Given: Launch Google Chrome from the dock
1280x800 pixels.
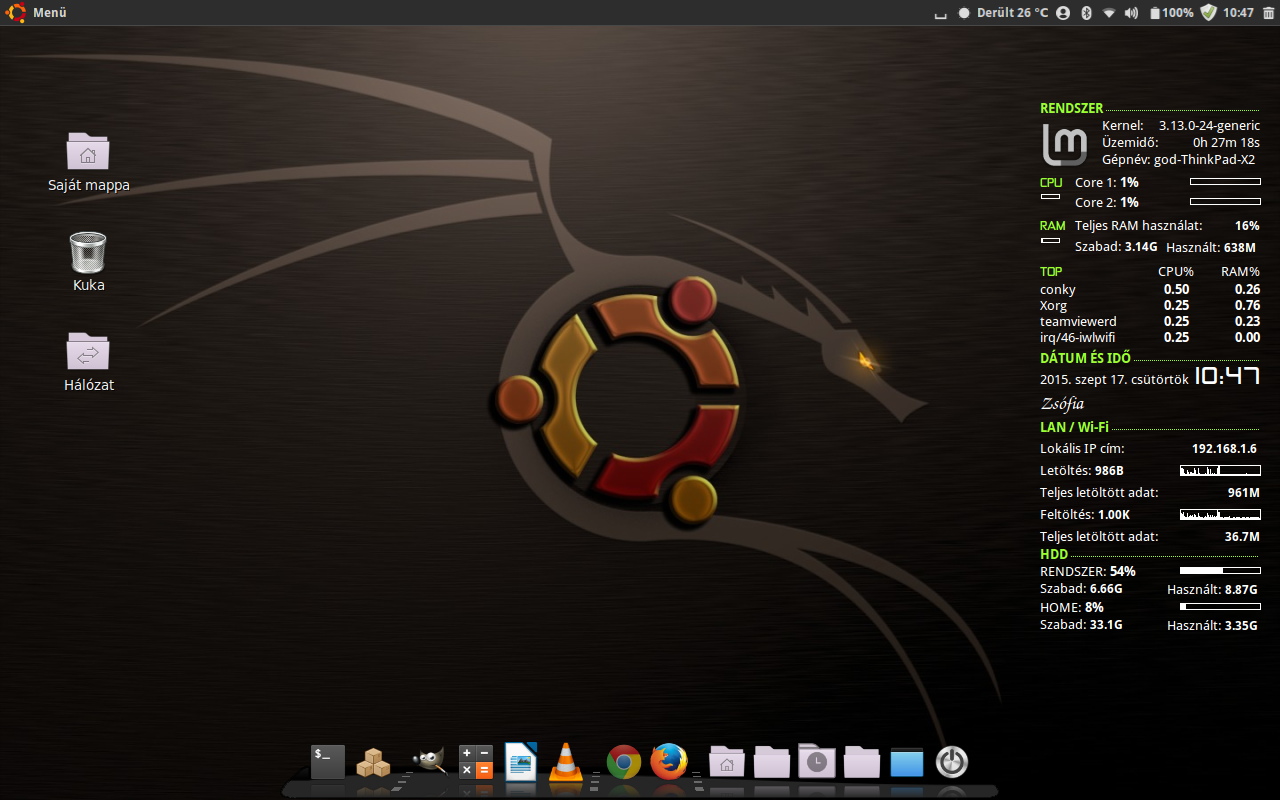Looking at the screenshot, I should tap(624, 762).
